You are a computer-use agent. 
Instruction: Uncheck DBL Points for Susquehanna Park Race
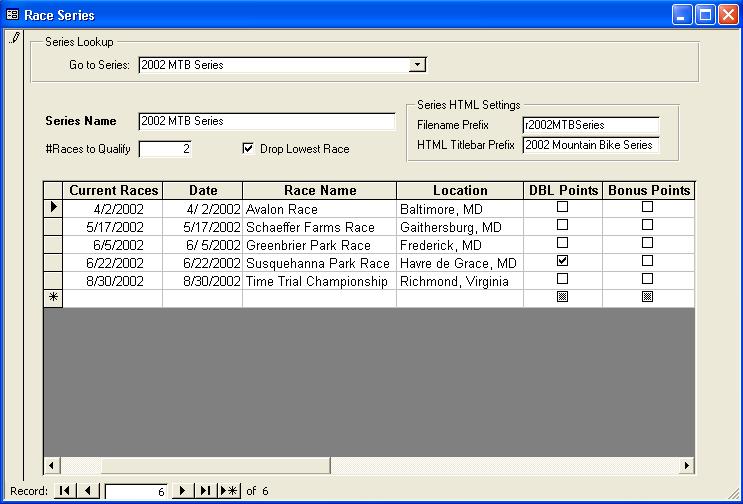click(562, 261)
